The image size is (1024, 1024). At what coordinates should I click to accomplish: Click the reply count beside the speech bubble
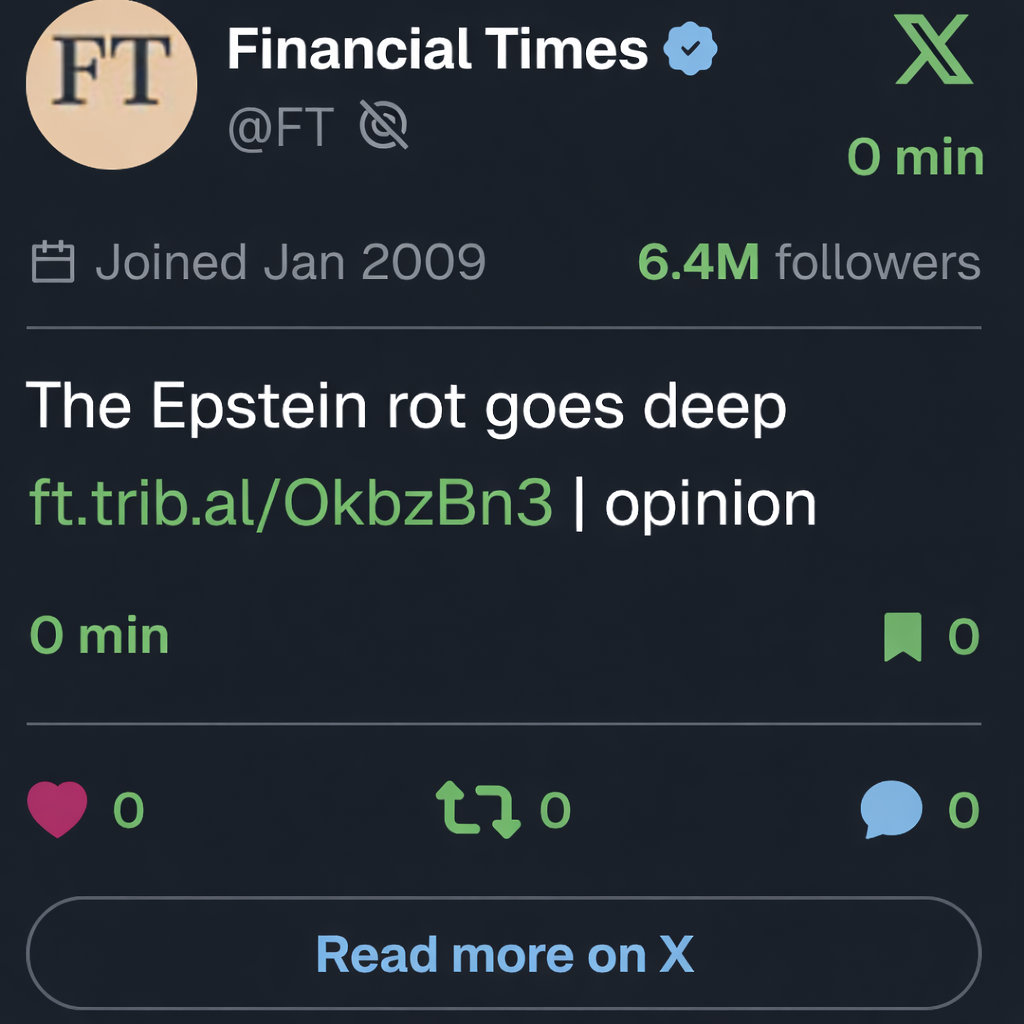963,810
